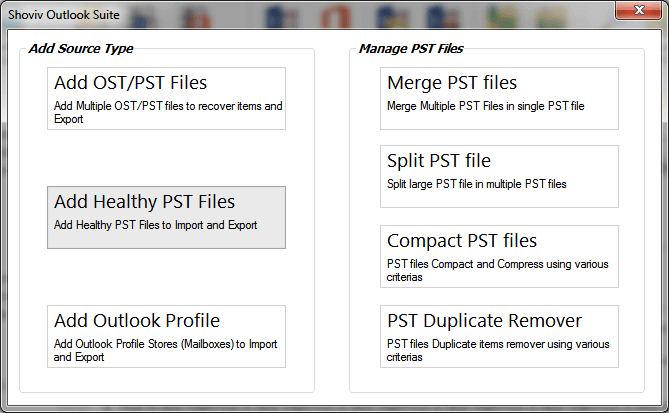Click 'Add Healthy PST Files to Import and Export' text
This screenshot has width=669, height=413.
click(x=155, y=225)
